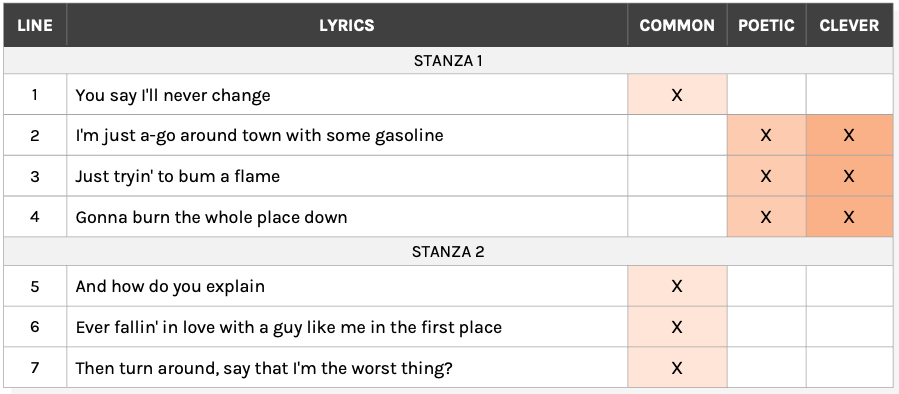Click the LYRICS column header
The image size is (899, 394).
pos(347,25)
